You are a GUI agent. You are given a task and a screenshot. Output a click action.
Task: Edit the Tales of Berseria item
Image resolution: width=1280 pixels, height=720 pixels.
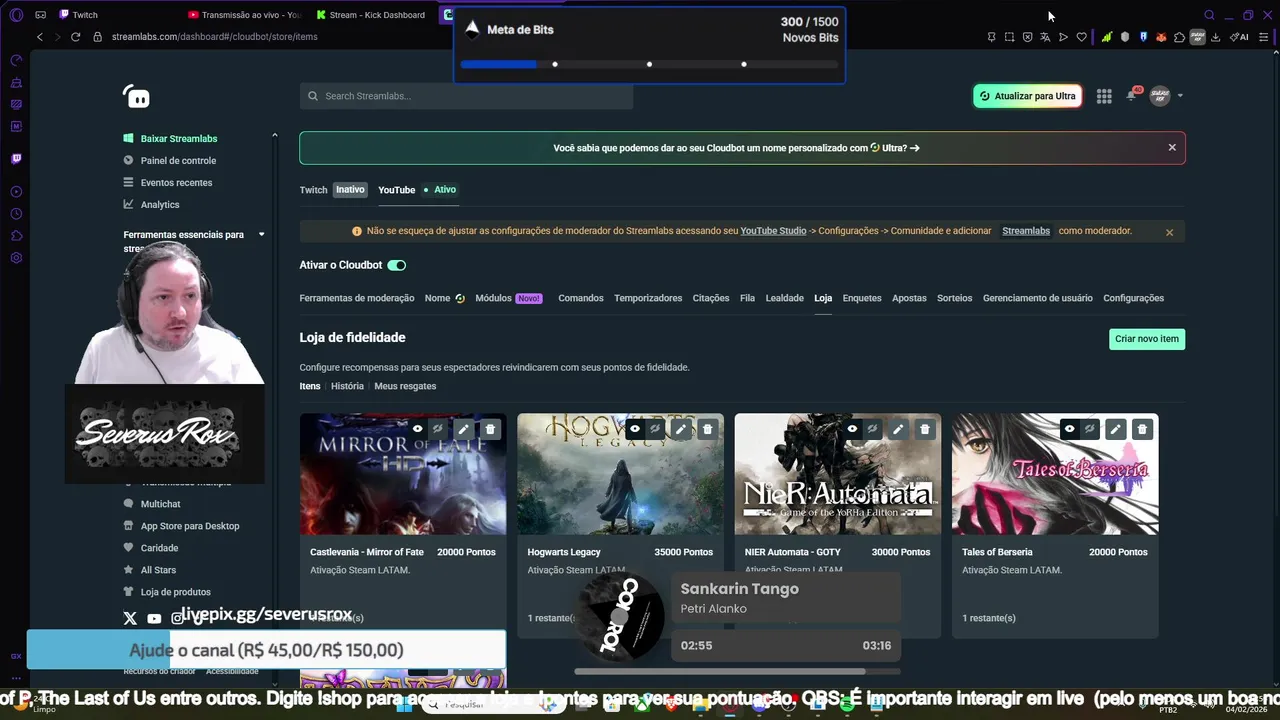pyautogui.click(x=1115, y=429)
